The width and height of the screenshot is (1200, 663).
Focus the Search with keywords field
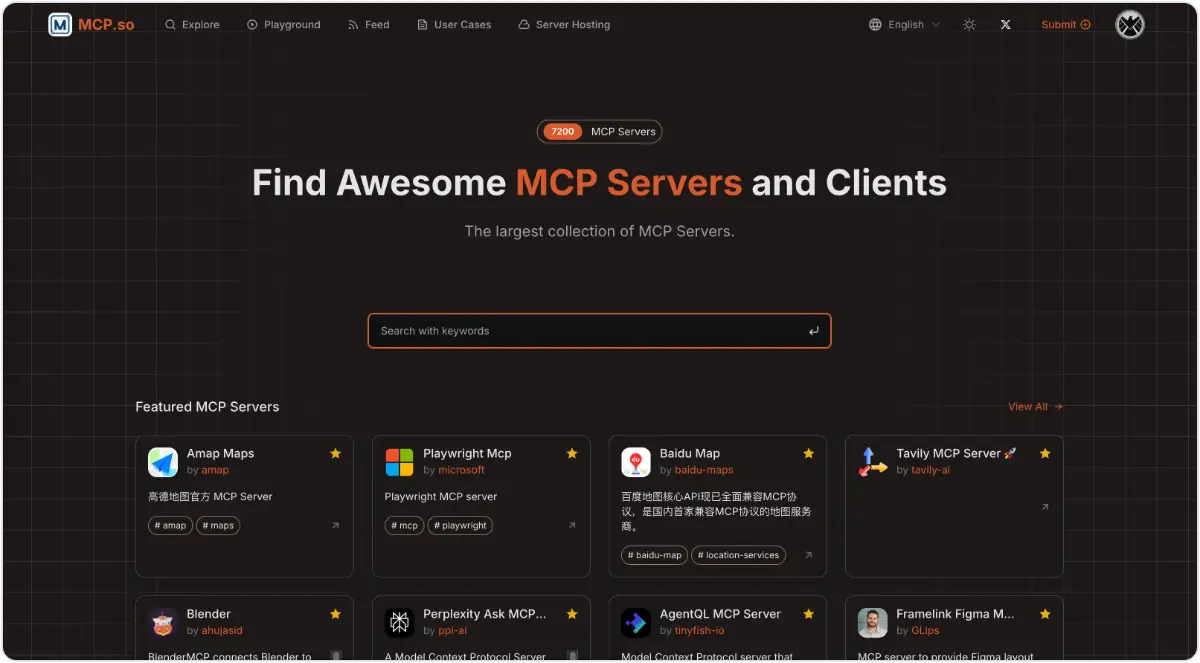pyautogui.click(x=590, y=331)
